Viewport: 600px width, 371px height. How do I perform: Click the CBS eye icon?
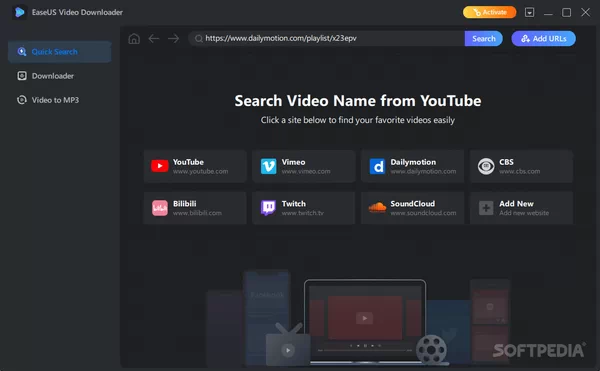click(486, 166)
